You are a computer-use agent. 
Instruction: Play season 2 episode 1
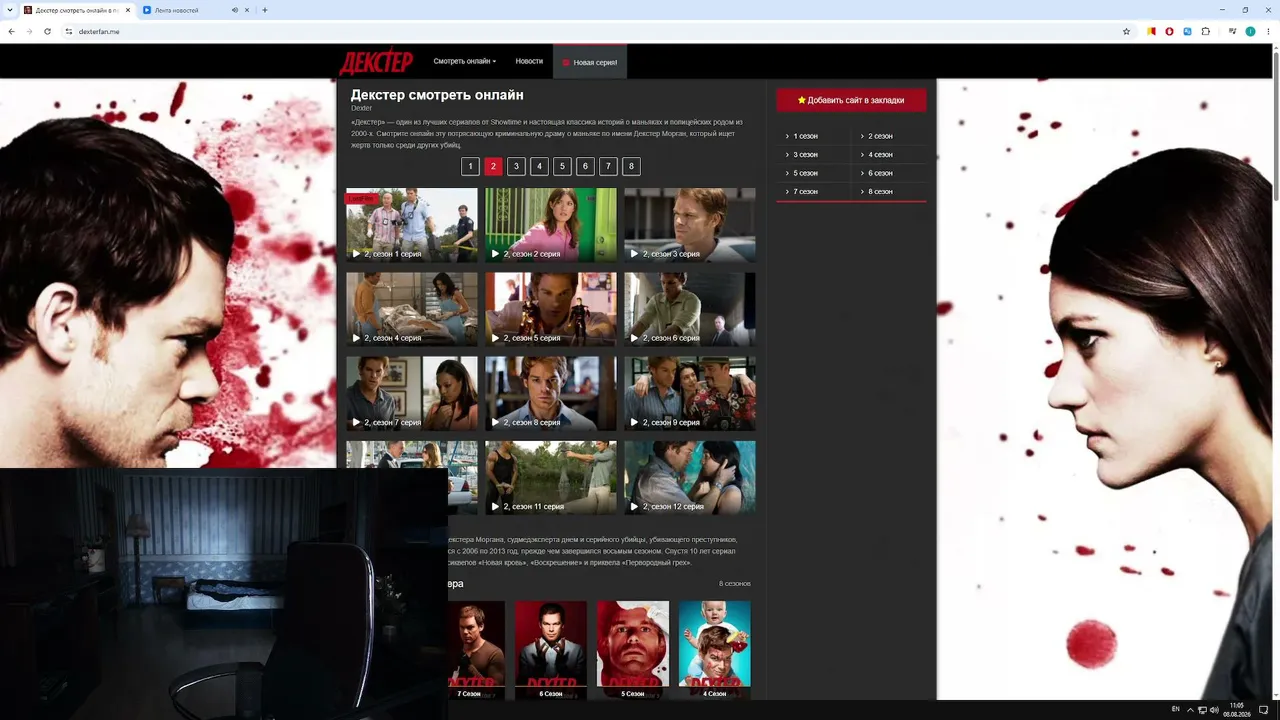[x=412, y=225]
